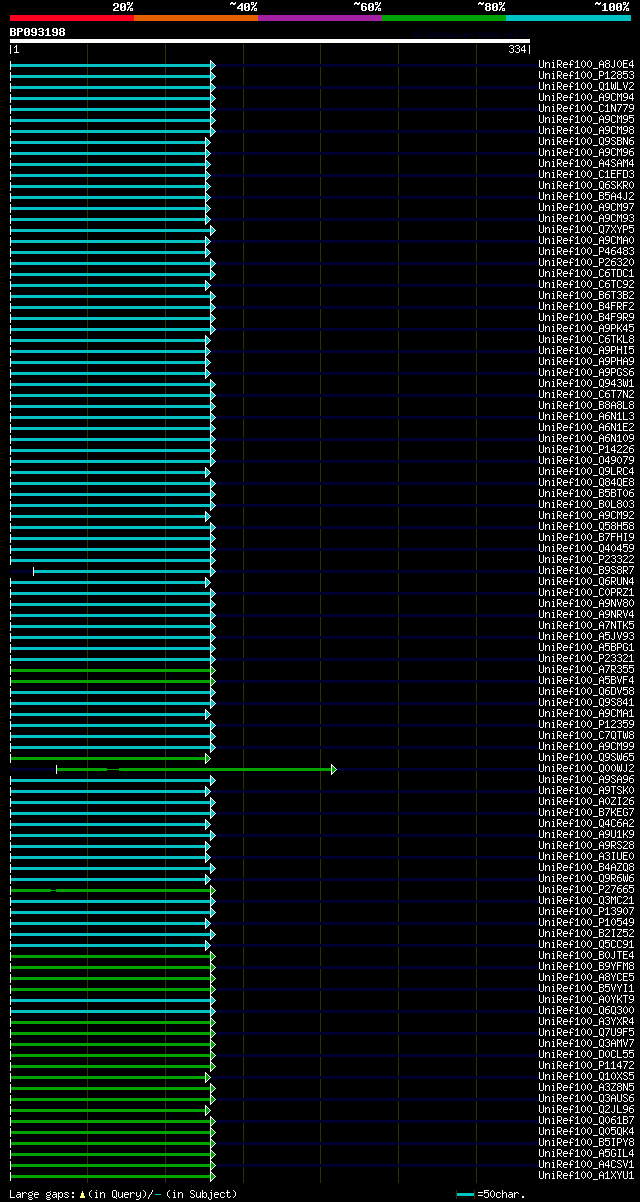Click the cyan ~100% identity color segment
This screenshot has height=1202, width=640.
coord(568,18)
